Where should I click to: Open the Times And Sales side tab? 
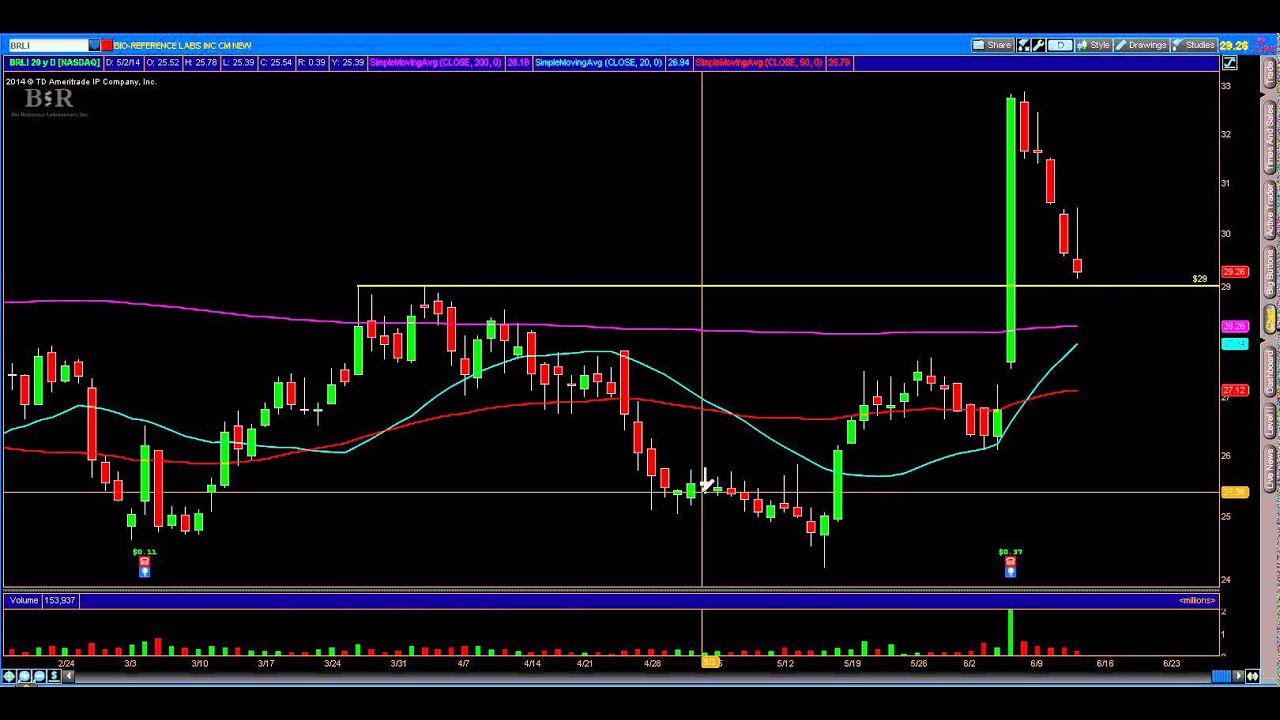coord(1270,137)
